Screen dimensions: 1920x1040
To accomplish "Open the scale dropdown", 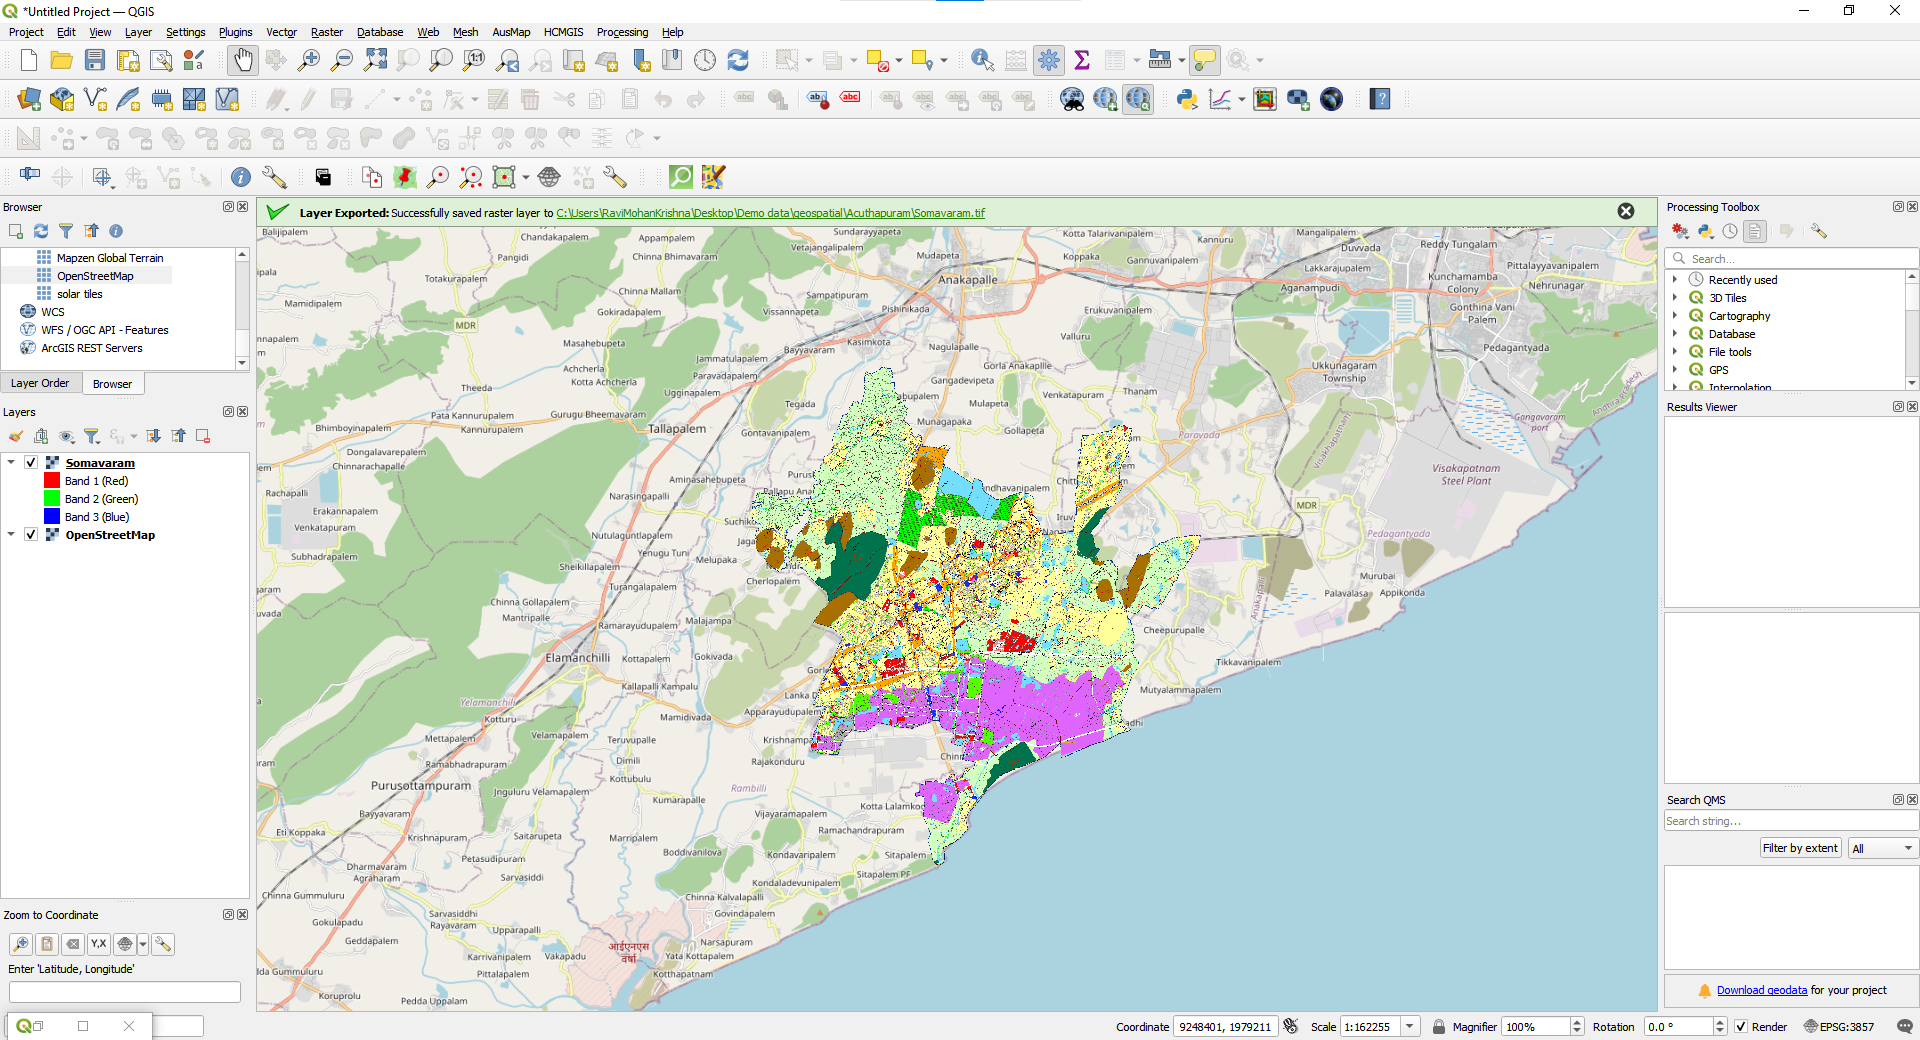I will (1410, 1027).
